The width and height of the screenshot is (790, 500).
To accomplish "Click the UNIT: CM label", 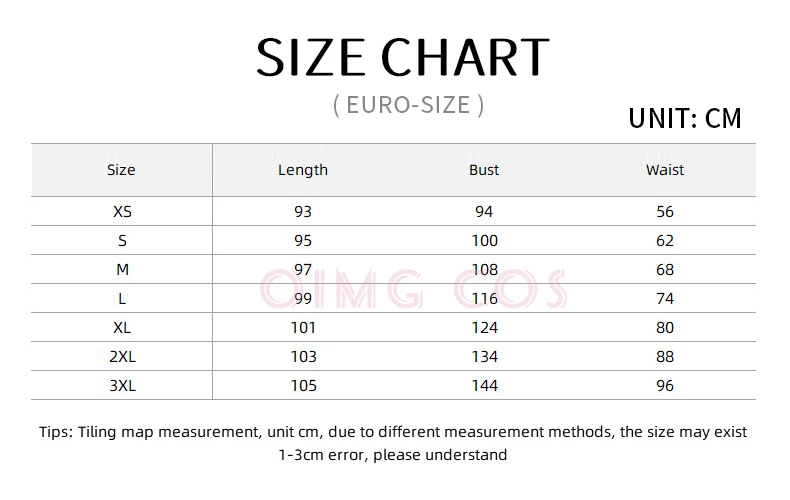I will tap(685, 118).
